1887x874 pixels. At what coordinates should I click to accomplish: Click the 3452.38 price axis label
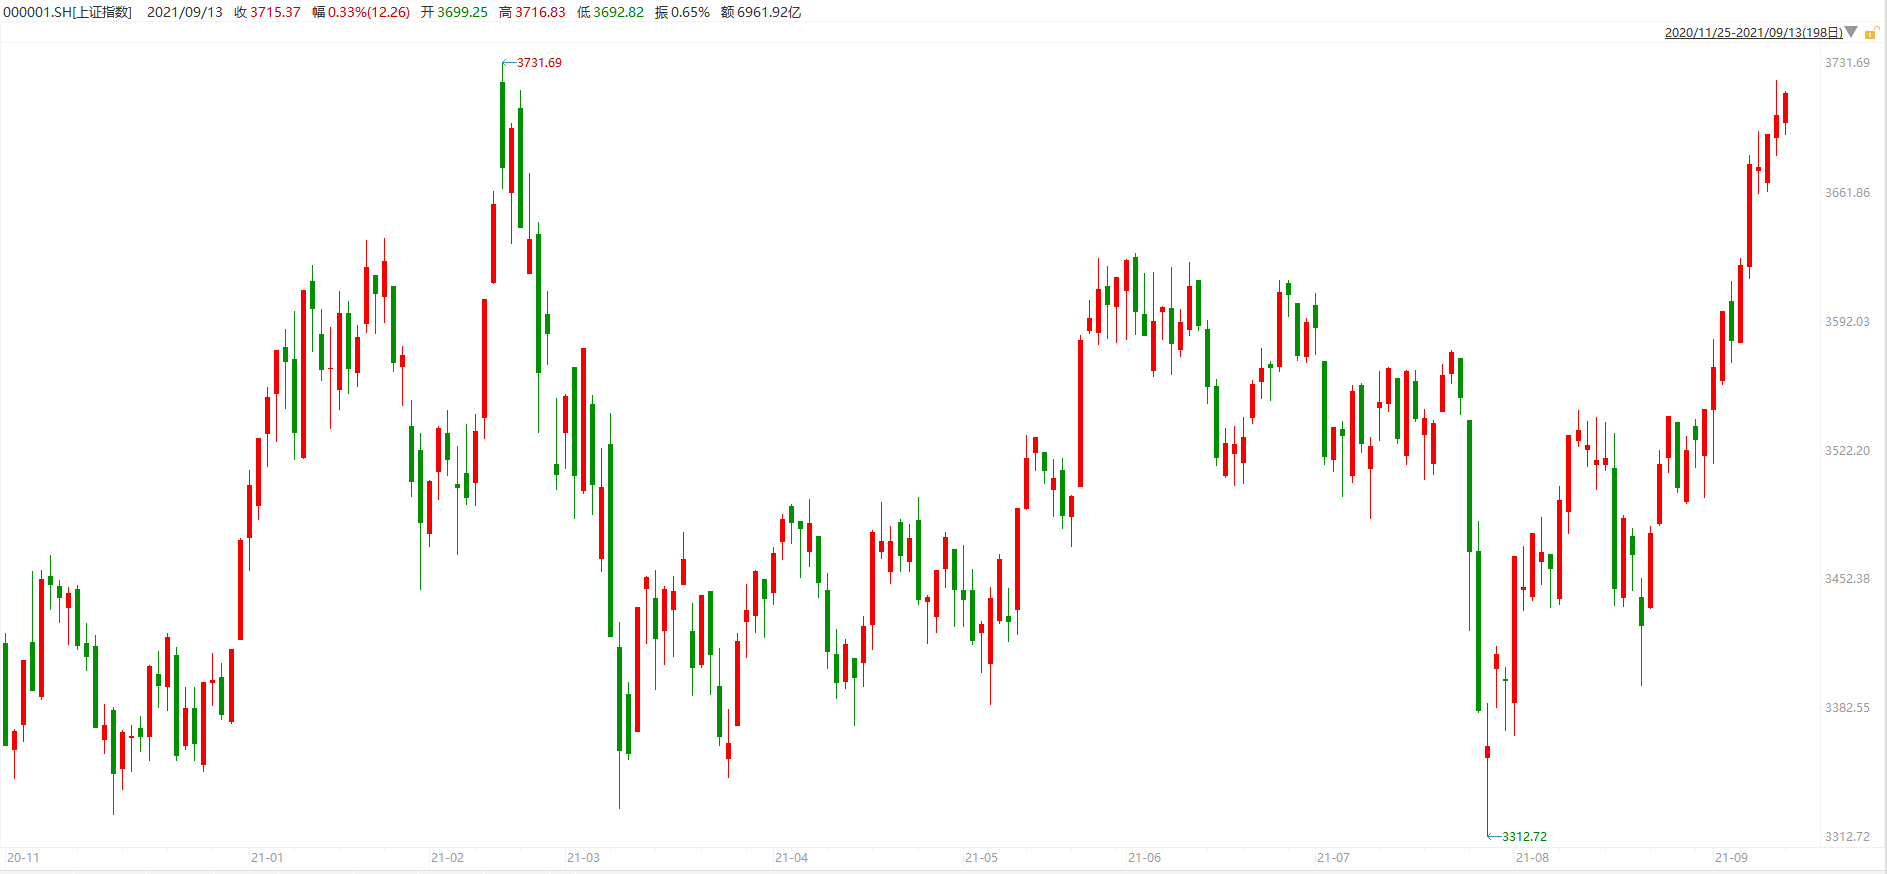tap(1847, 579)
